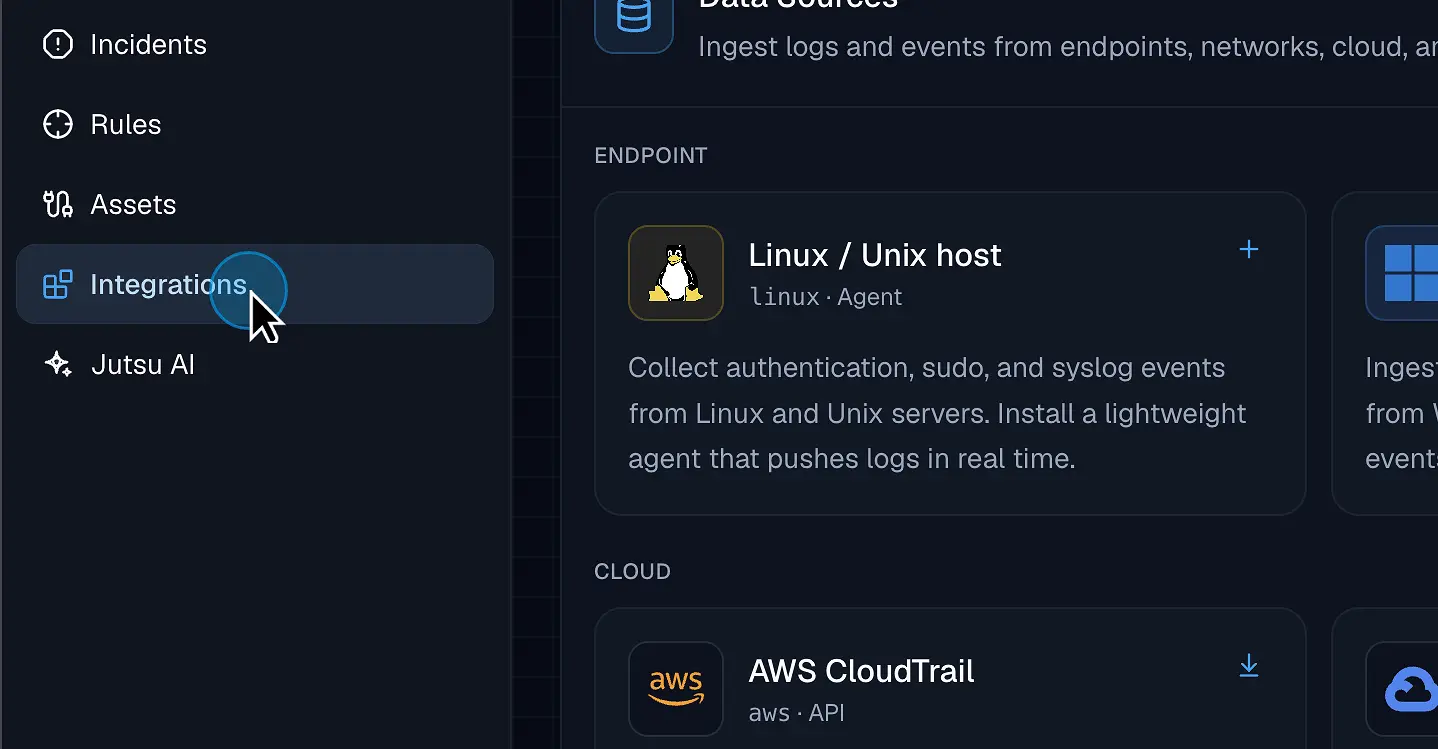Click the Jutsu AI sparkle icon
The width and height of the screenshot is (1438, 749).
pos(58,364)
